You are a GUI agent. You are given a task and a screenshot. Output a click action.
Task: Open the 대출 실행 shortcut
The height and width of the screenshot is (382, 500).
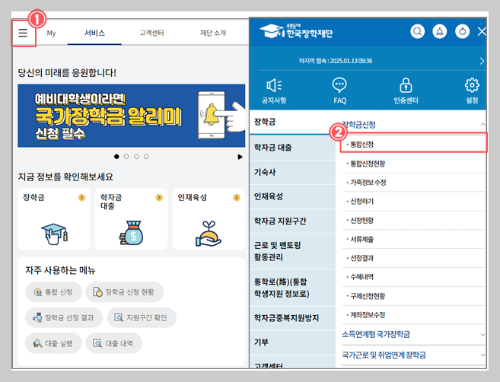point(53,343)
